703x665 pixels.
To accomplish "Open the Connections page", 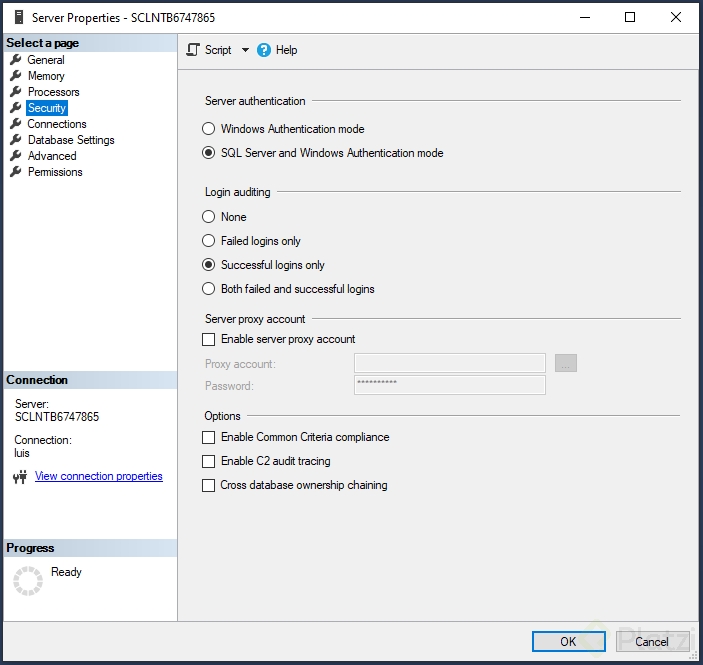I will 57,124.
